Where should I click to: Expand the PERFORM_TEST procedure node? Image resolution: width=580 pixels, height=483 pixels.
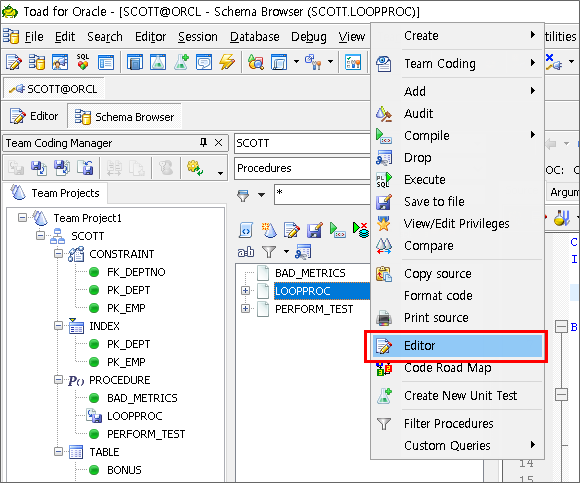(x=245, y=308)
